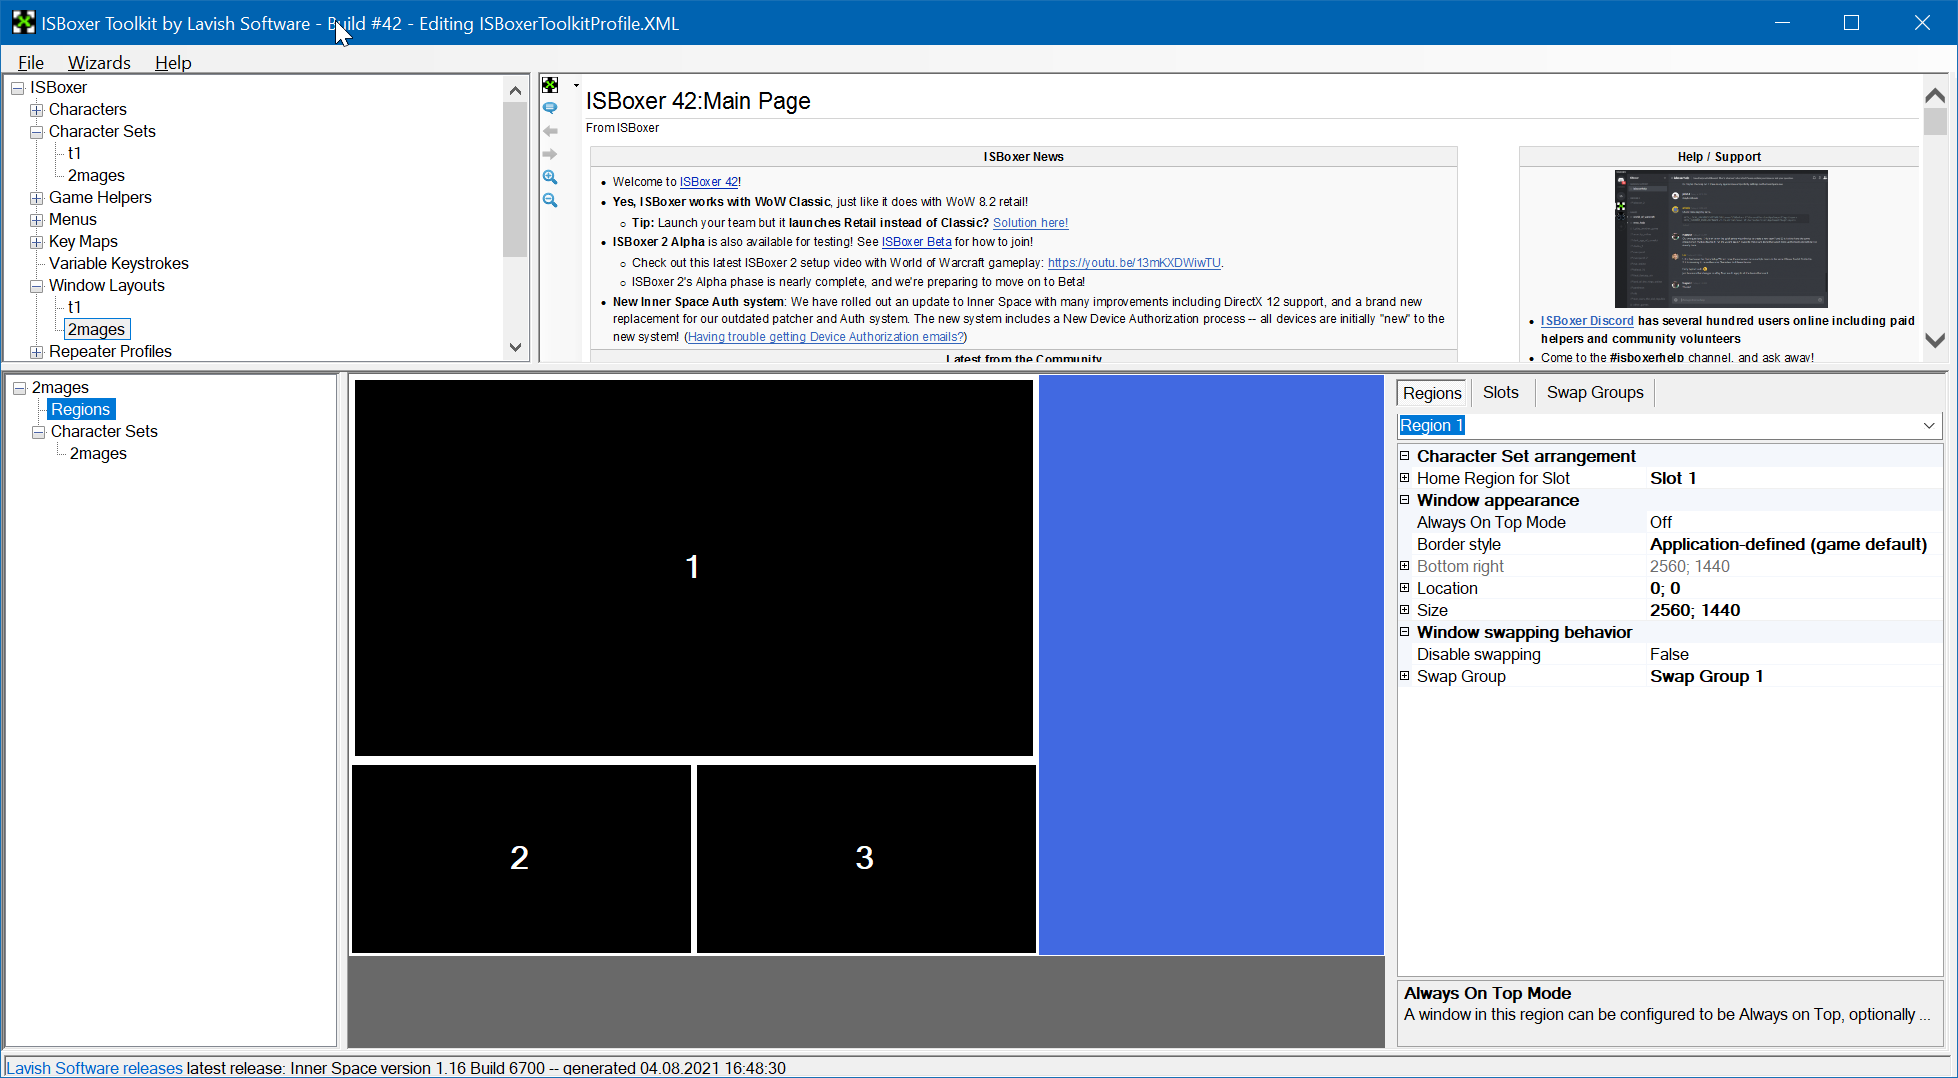Click the help browser scroll down arrow
1958x1078 pixels.
(x=1935, y=340)
